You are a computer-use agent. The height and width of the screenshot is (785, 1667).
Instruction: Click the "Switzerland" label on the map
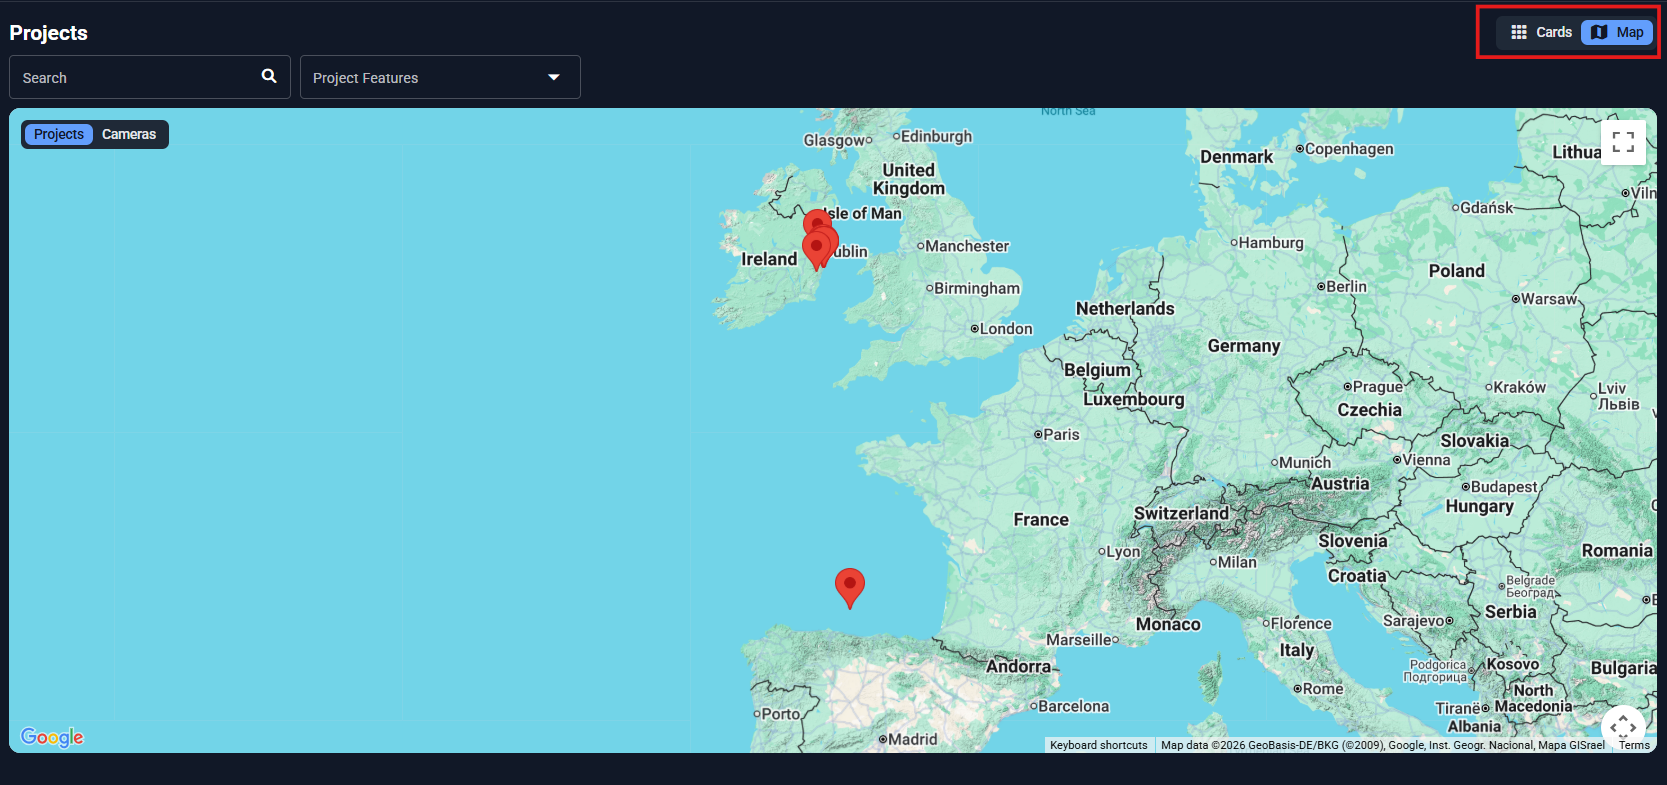tap(1181, 513)
